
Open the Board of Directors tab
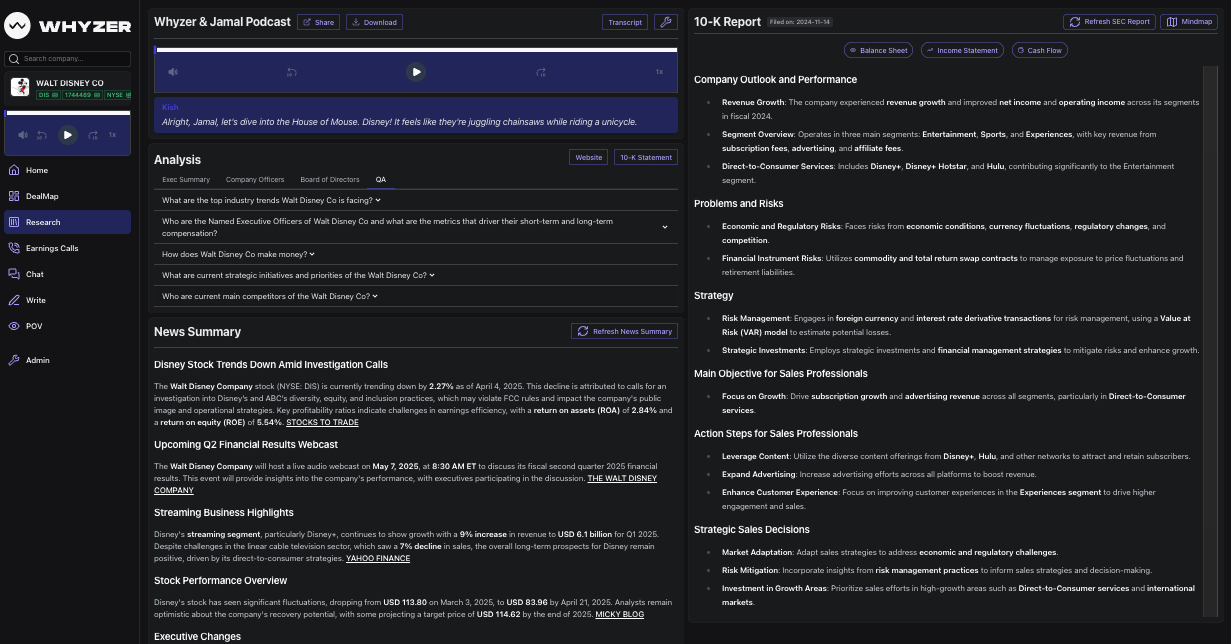click(329, 180)
